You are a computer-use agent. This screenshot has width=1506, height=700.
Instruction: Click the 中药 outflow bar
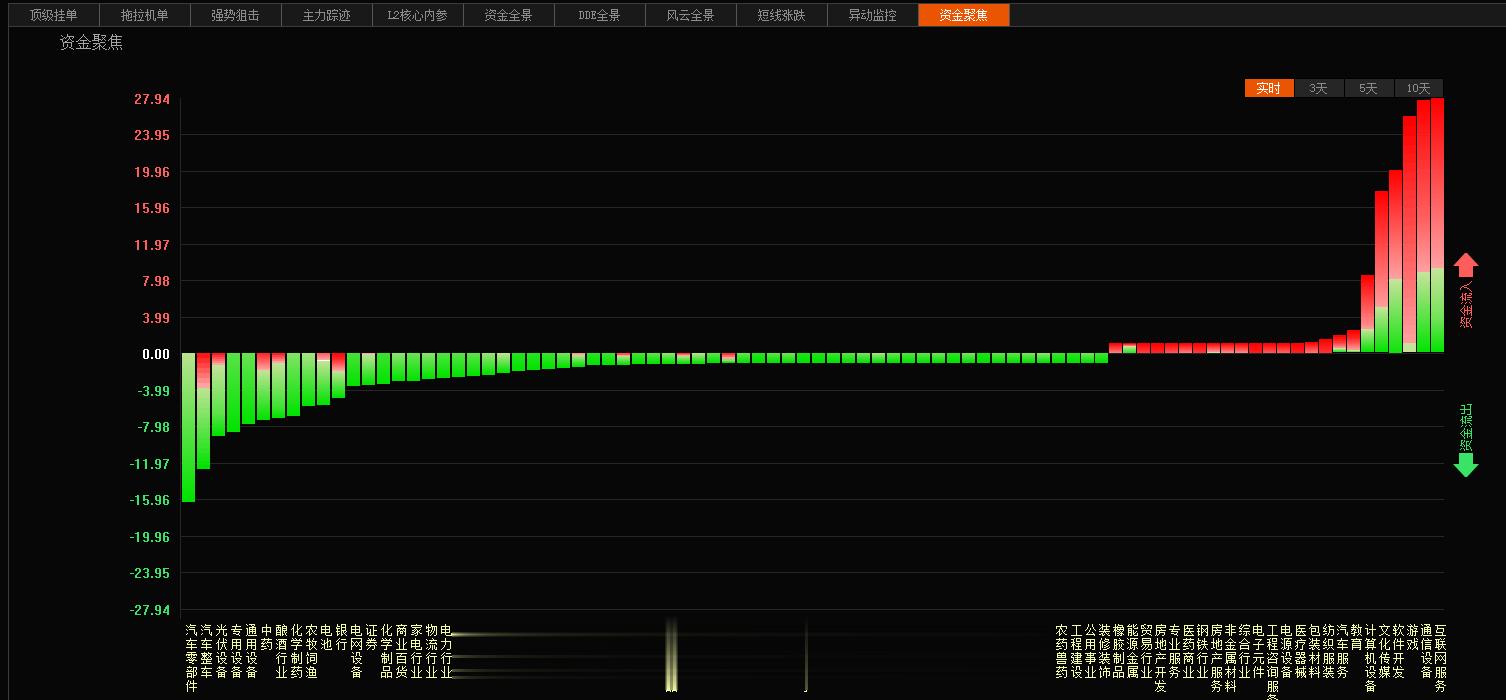(264, 387)
